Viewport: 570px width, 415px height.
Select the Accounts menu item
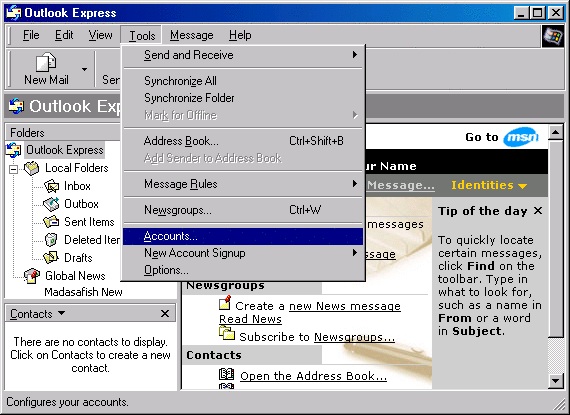243,236
